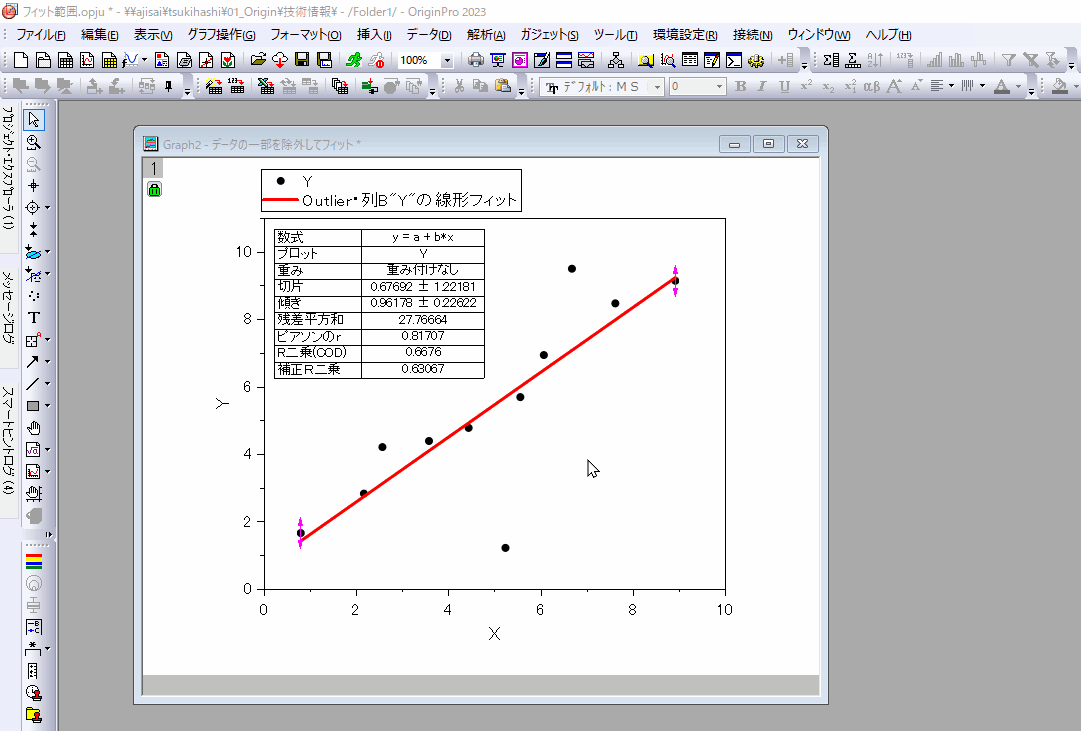
Task: Open the font color dropdown arrow
Action: pos(1018,86)
